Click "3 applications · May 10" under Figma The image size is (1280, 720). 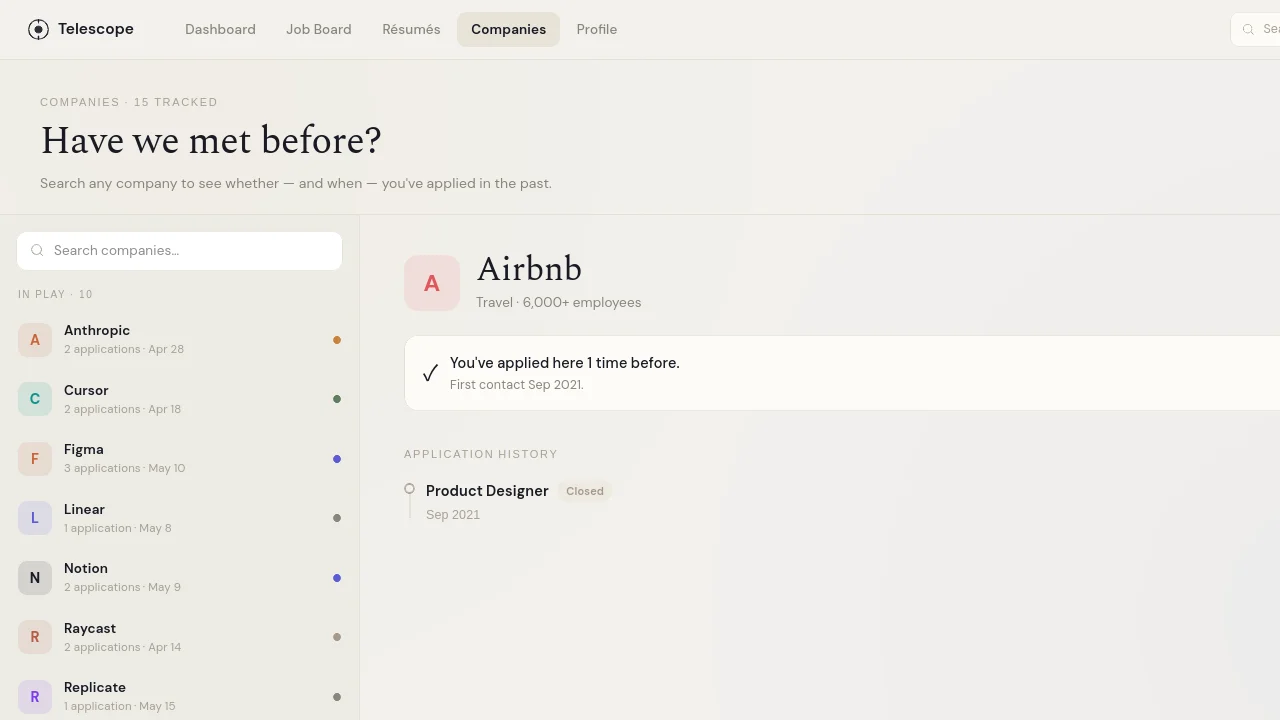[x=124, y=469]
